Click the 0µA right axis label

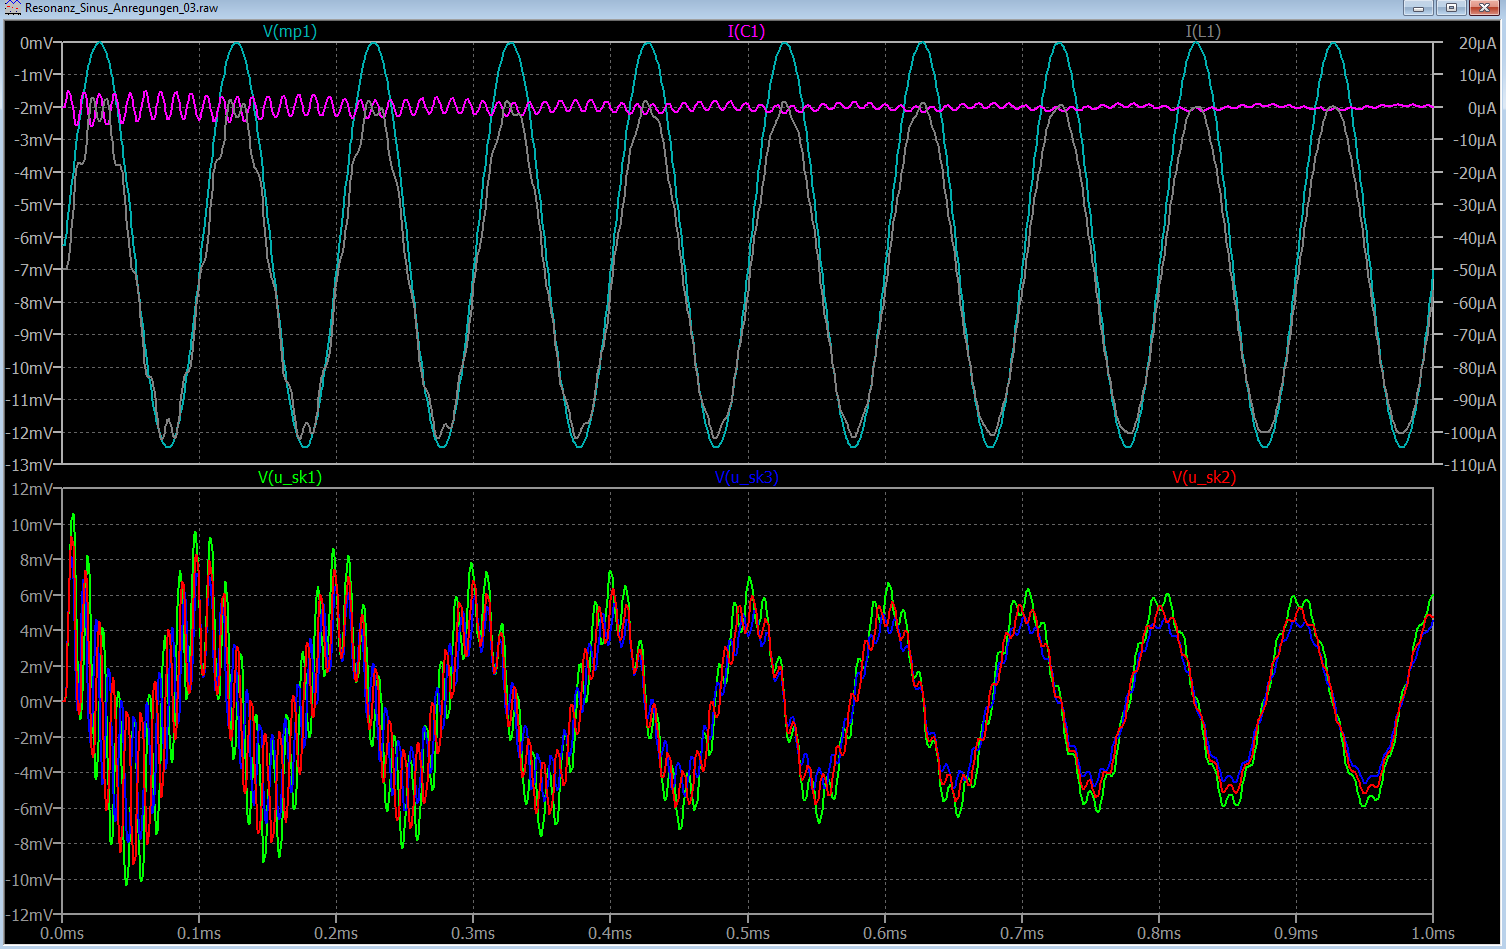tap(1482, 108)
